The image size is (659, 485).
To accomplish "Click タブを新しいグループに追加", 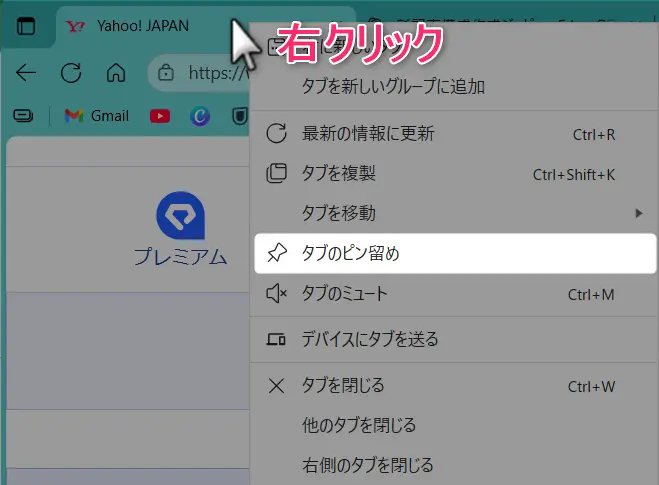I will (455, 87).
